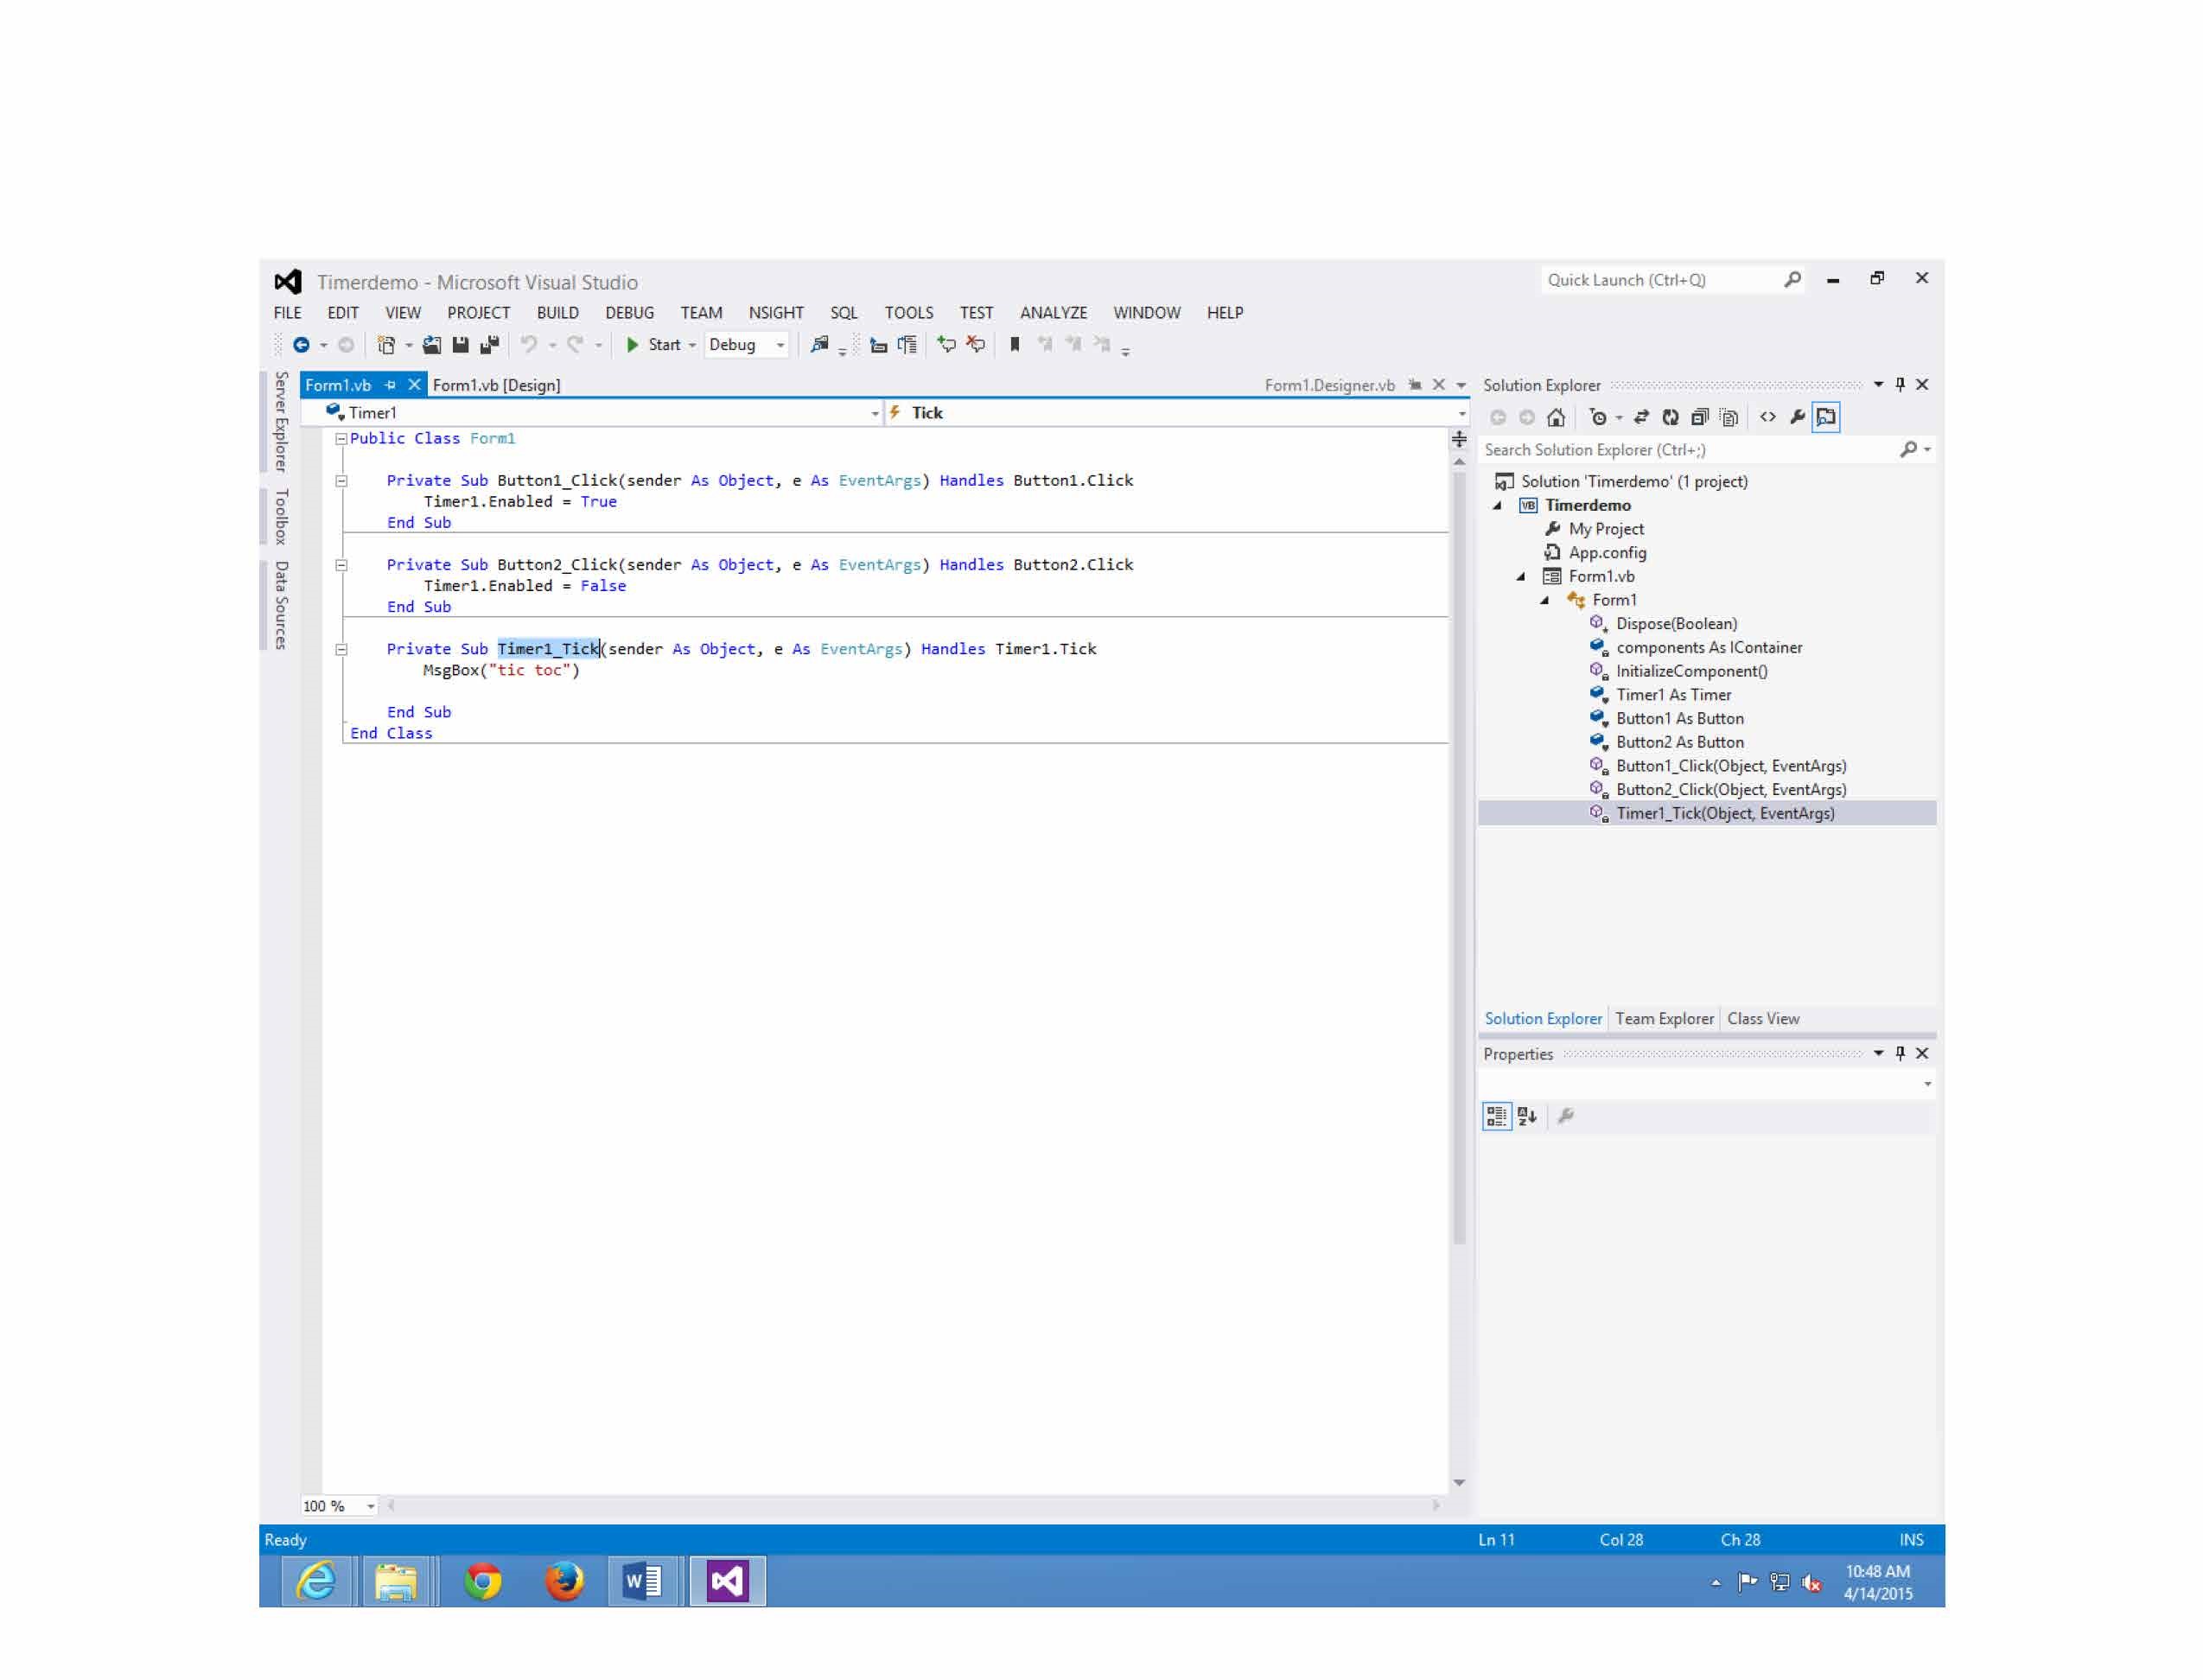Click the Open File toolbar icon
The image size is (2203, 1680).
[x=431, y=345]
